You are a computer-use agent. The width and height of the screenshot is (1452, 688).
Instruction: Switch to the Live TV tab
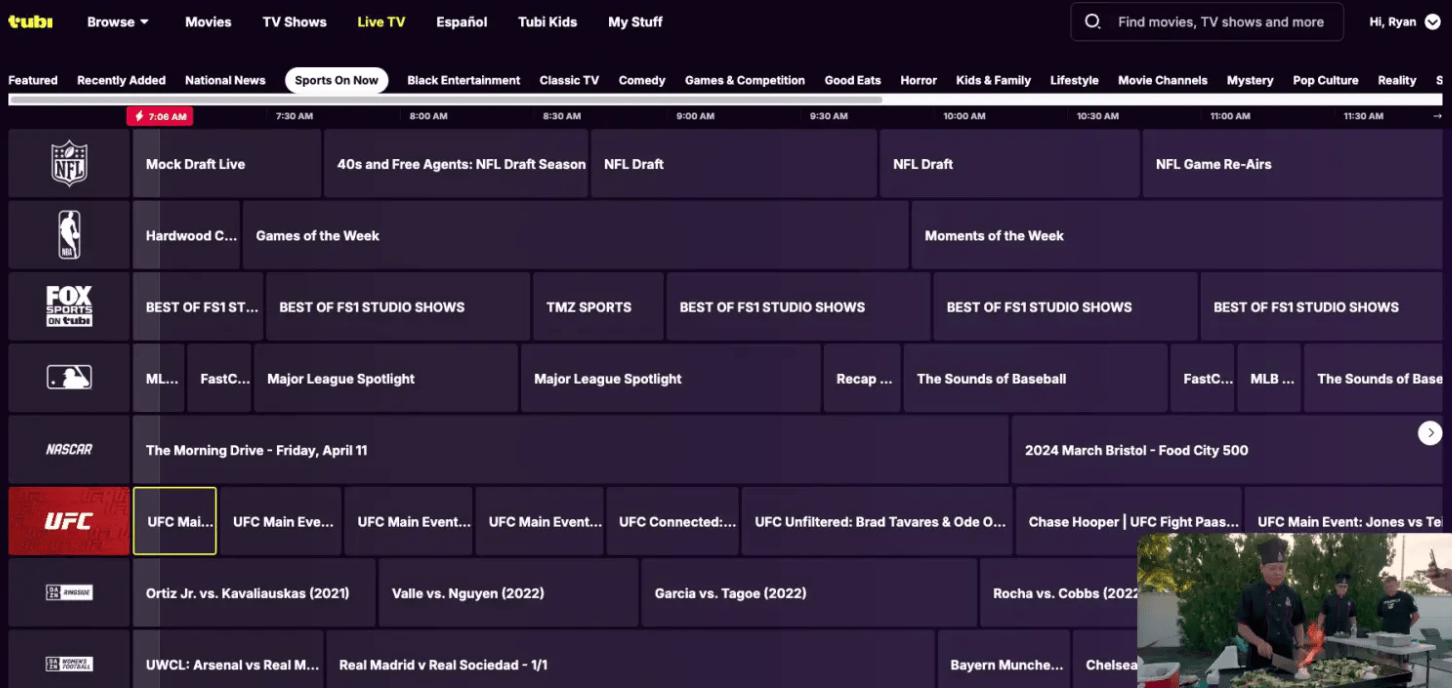pos(381,22)
